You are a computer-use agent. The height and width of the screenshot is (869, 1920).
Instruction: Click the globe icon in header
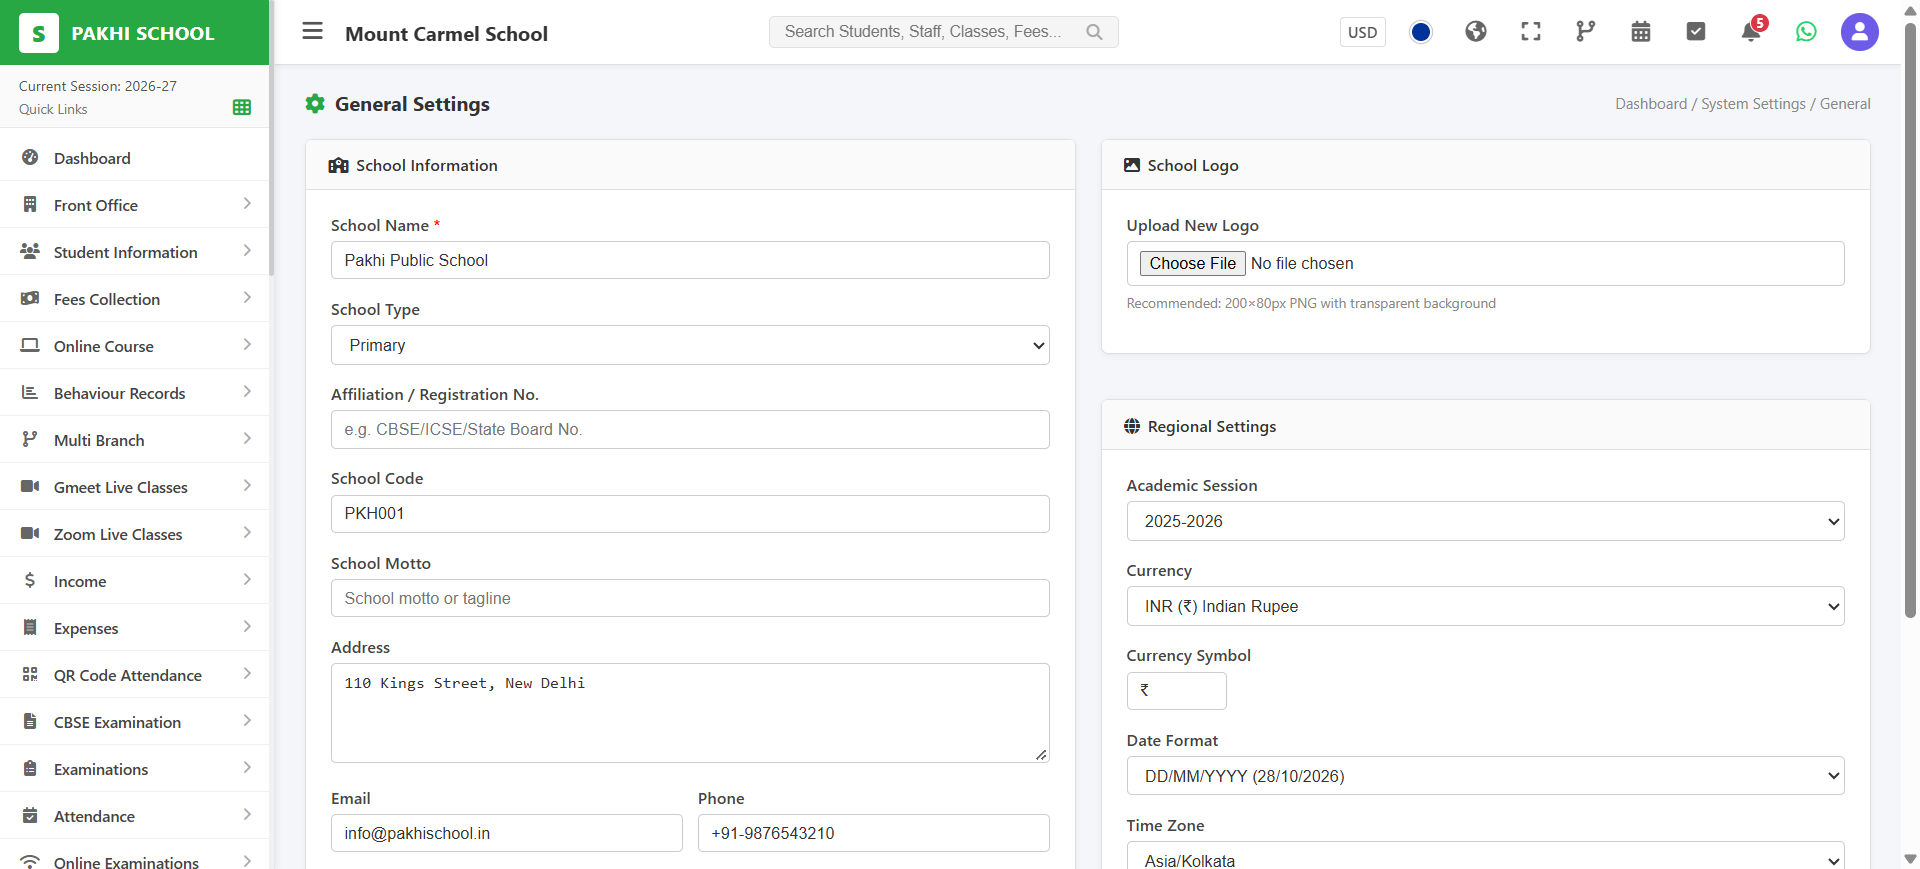pyautogui.click(x=1476, y=32)
